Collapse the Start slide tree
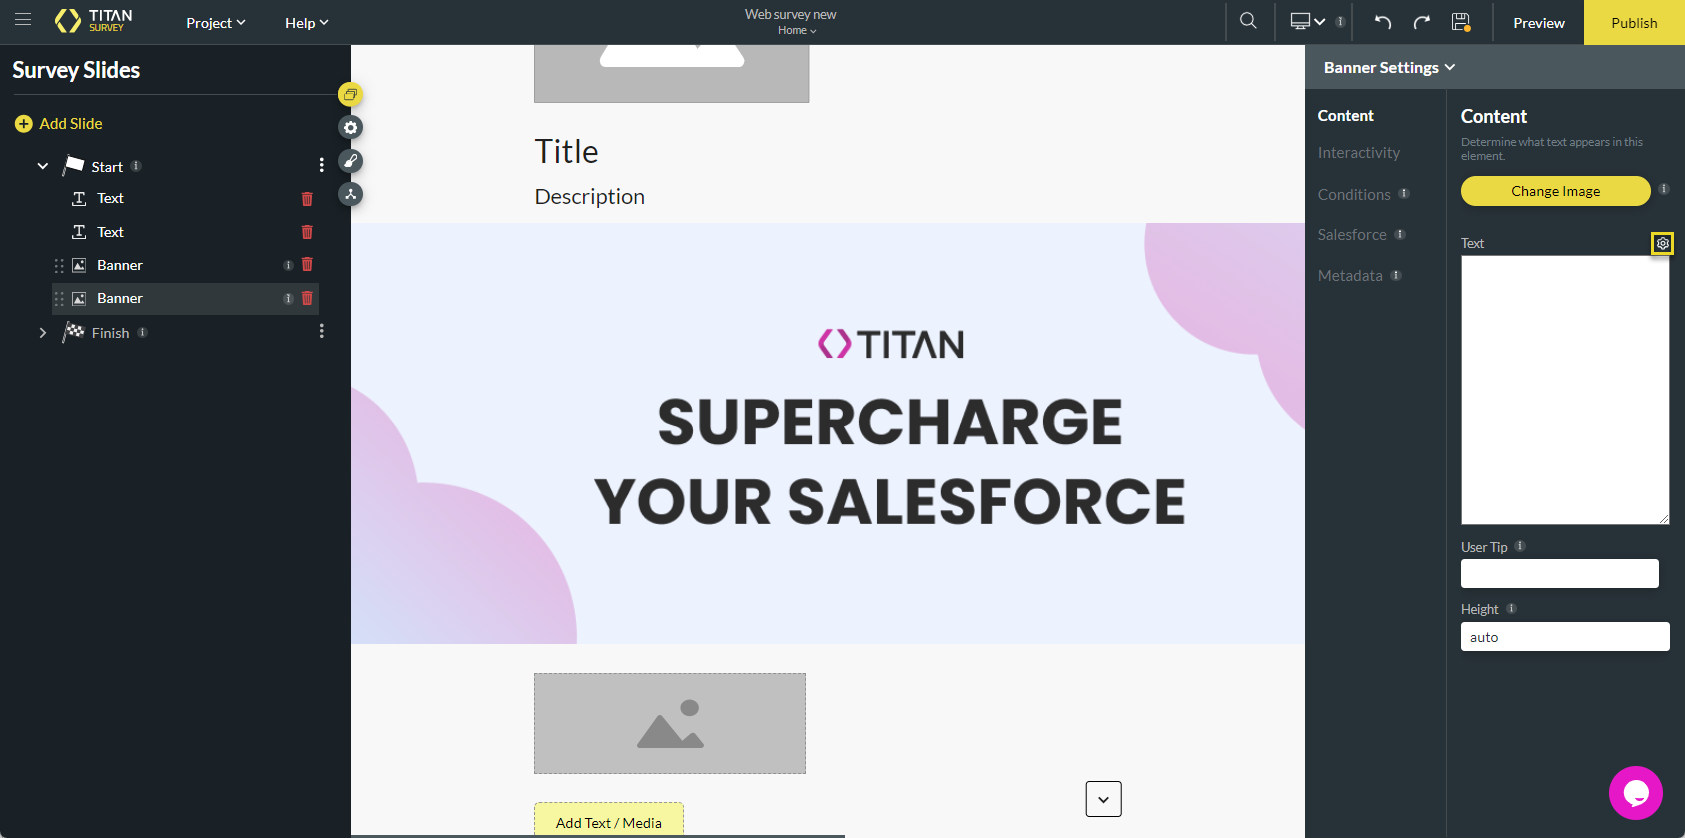The width and height of the screenshot is (1685, 838). pos(43,166)
